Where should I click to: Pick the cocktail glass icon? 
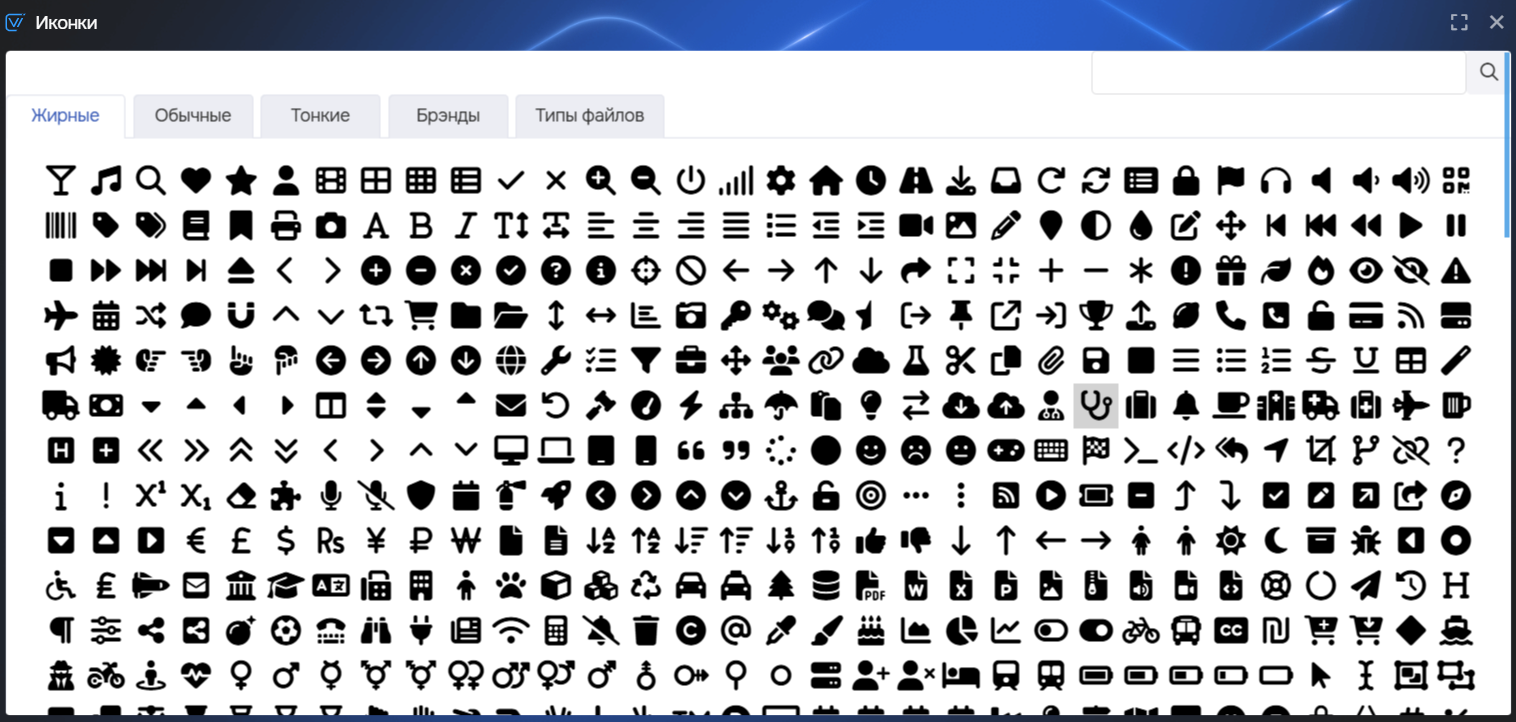pyautogui.click(x=61, y=181)
